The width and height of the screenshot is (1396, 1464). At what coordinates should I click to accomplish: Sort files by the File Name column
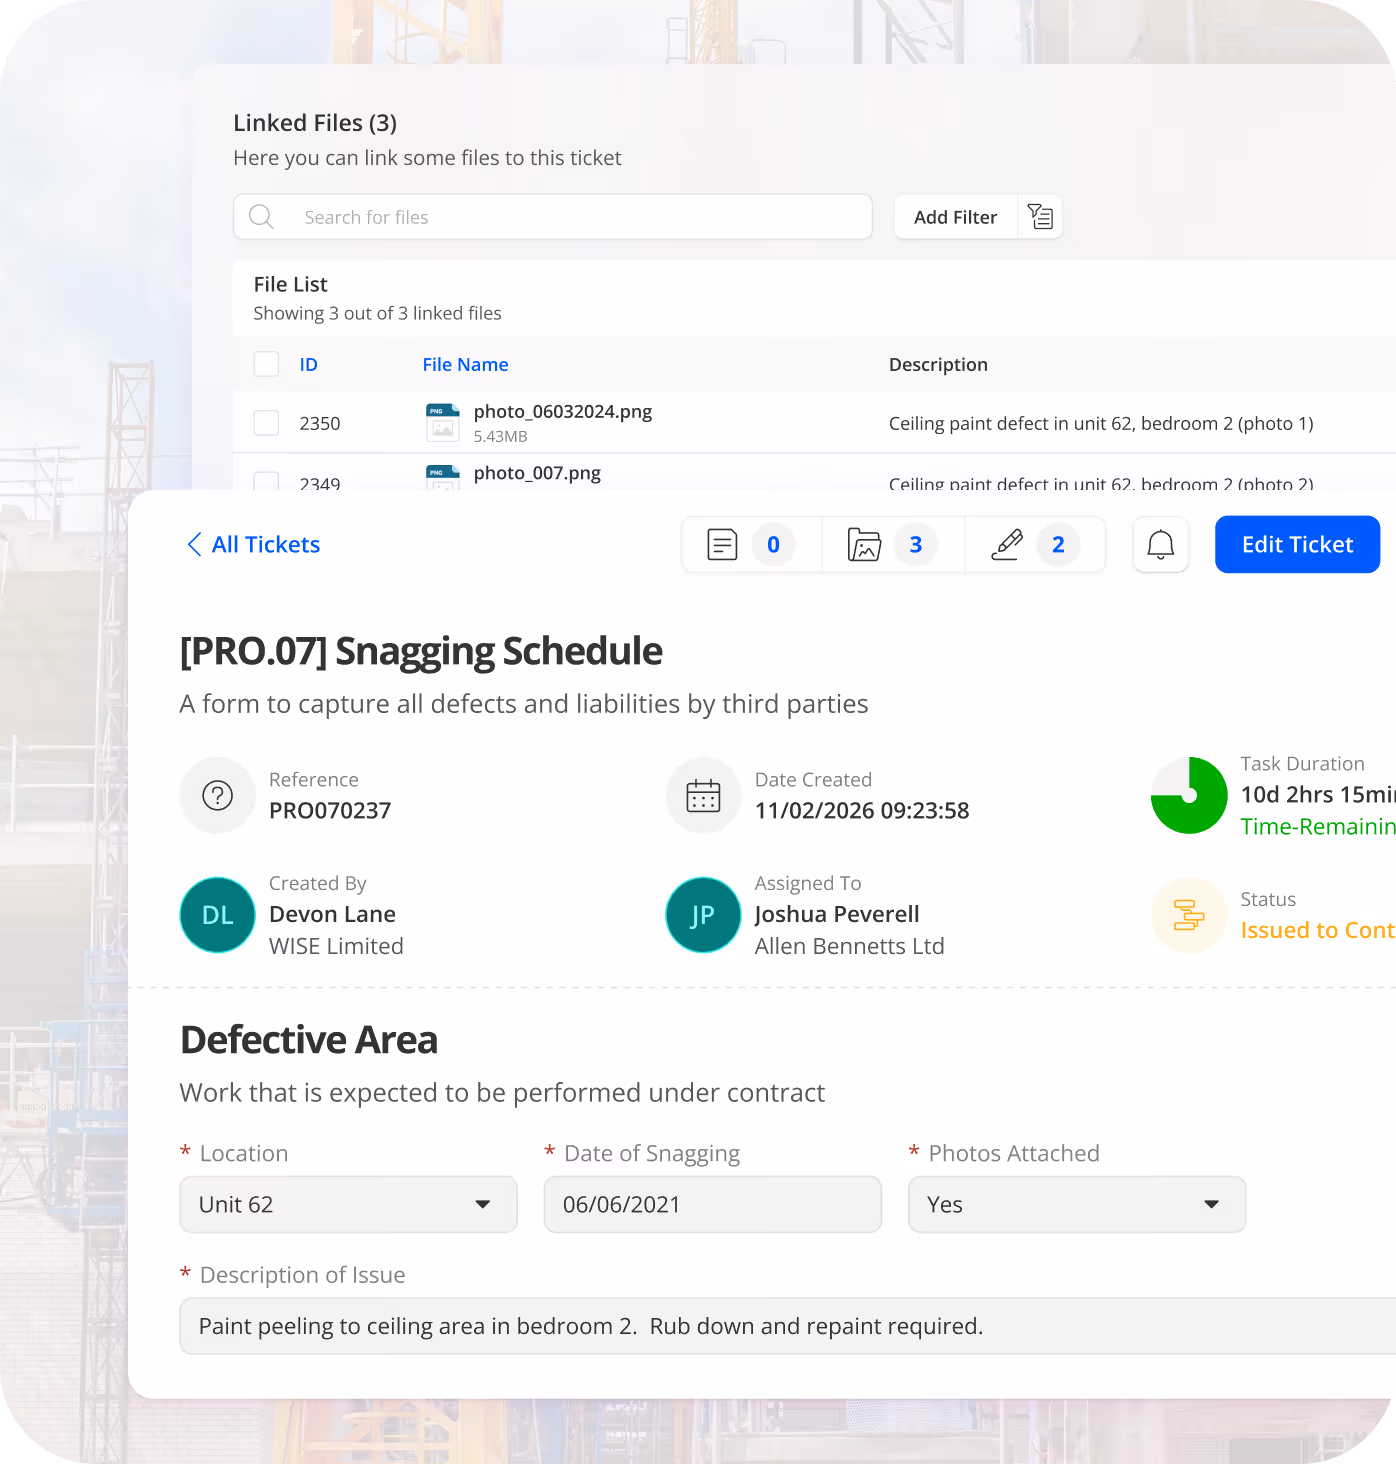point(465,364)
